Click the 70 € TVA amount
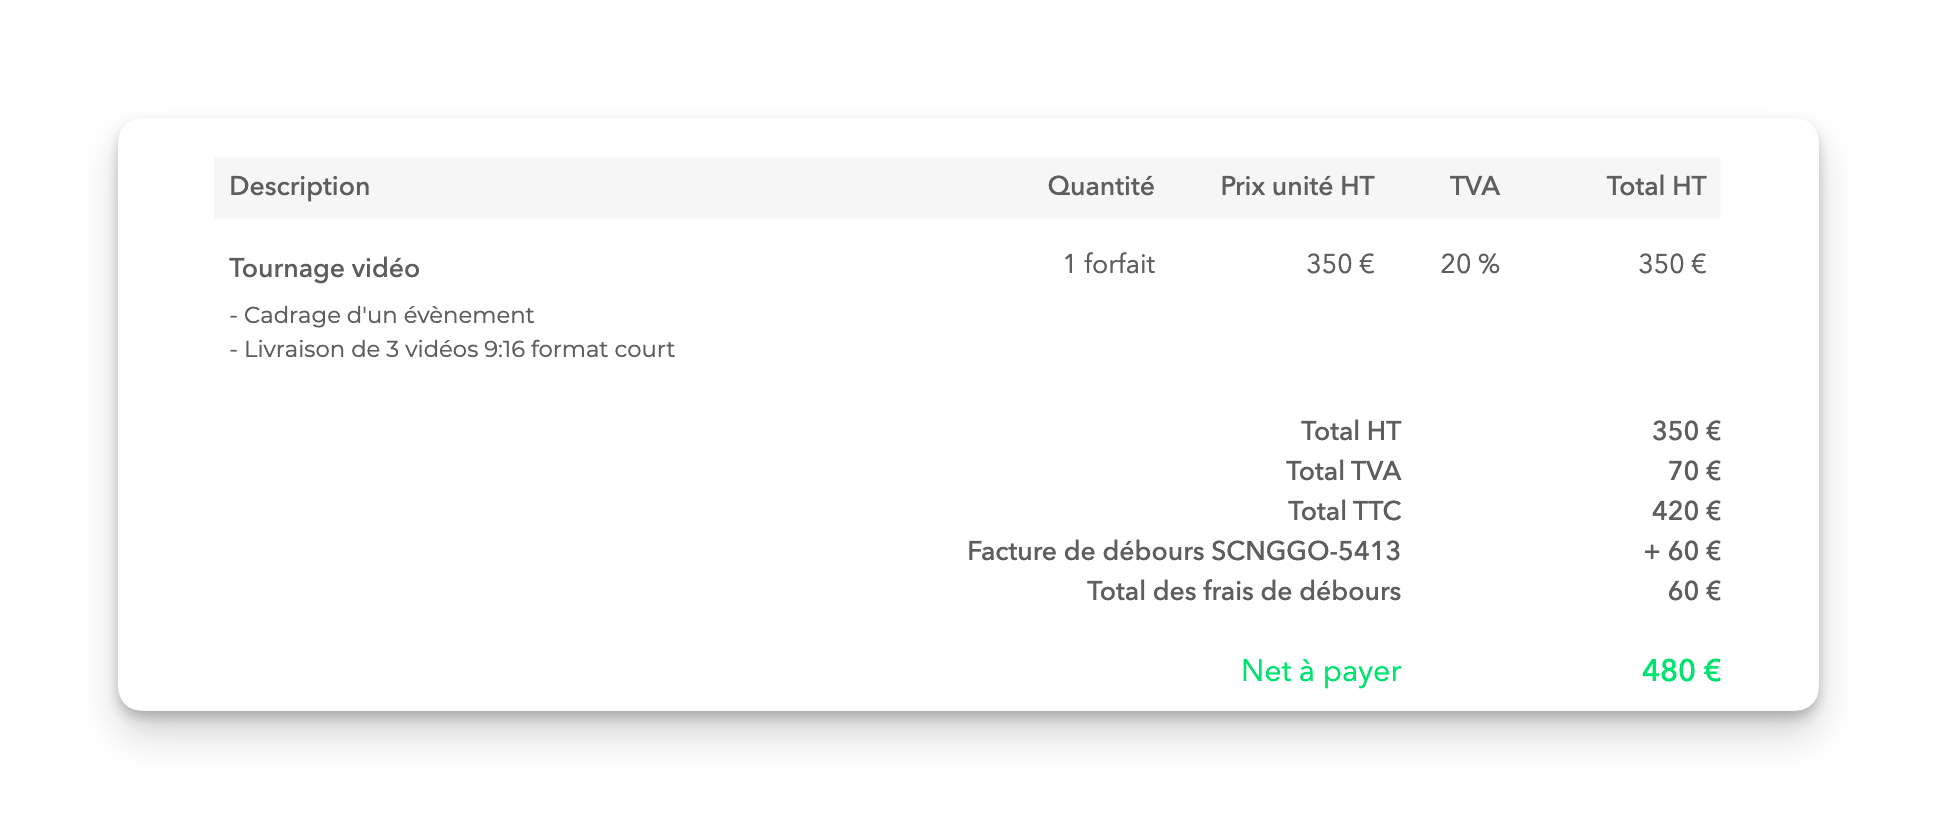Viewport: 1937px width, 829px height. tap(1694, 471)
